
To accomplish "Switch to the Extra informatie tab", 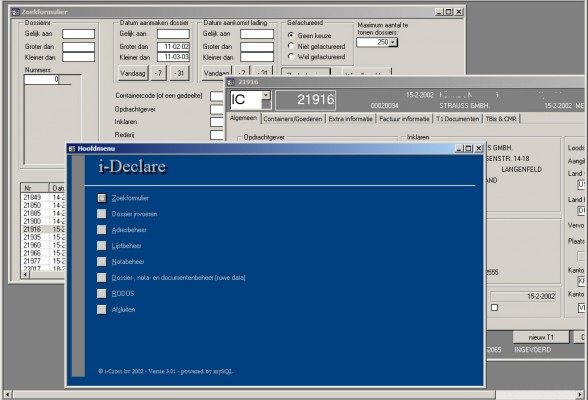I will (x=351, y=119).
